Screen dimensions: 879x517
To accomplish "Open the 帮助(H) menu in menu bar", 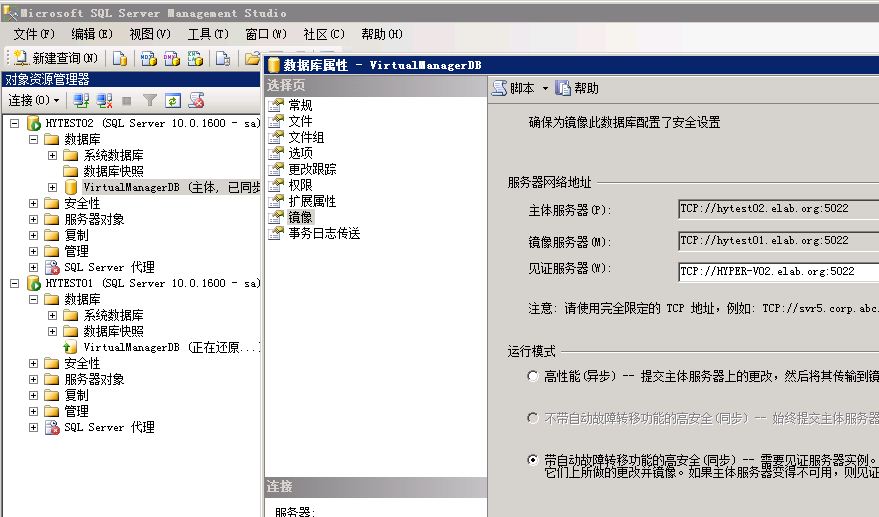I will (382, 34).
